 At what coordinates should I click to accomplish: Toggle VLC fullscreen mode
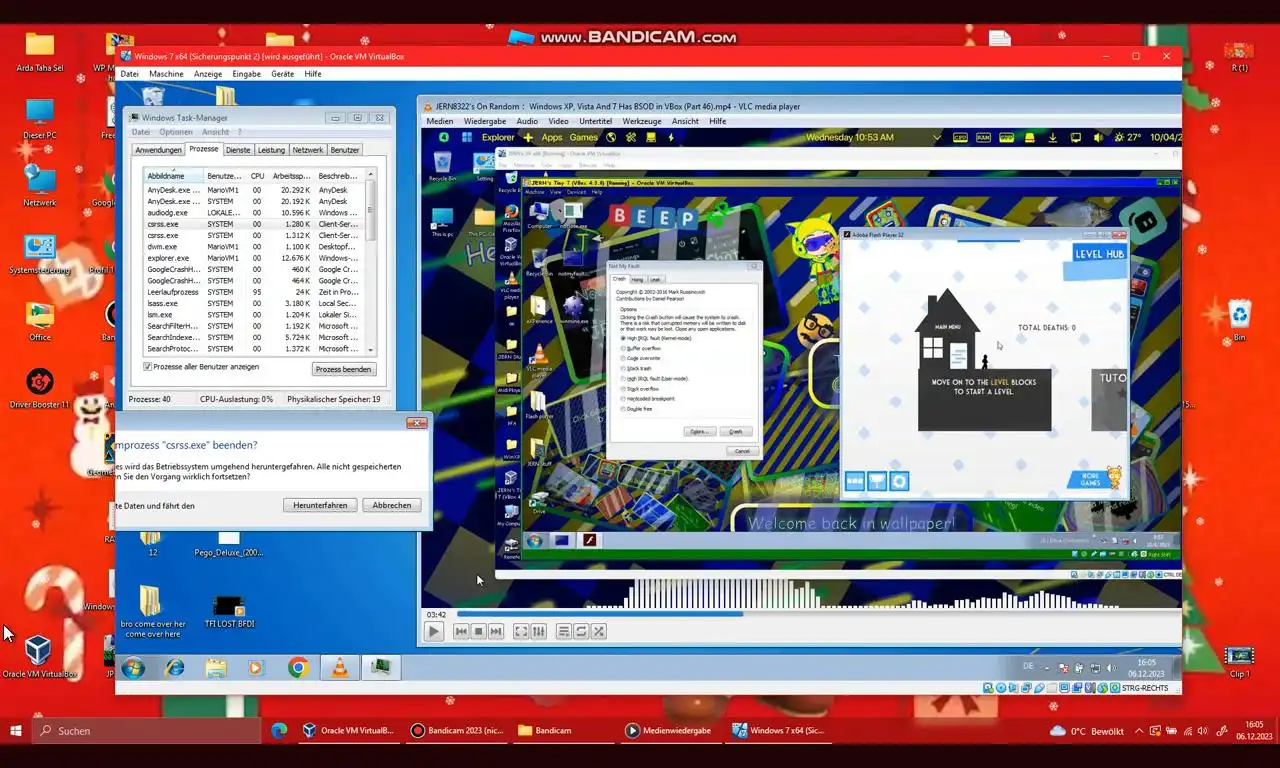[521, 631]
